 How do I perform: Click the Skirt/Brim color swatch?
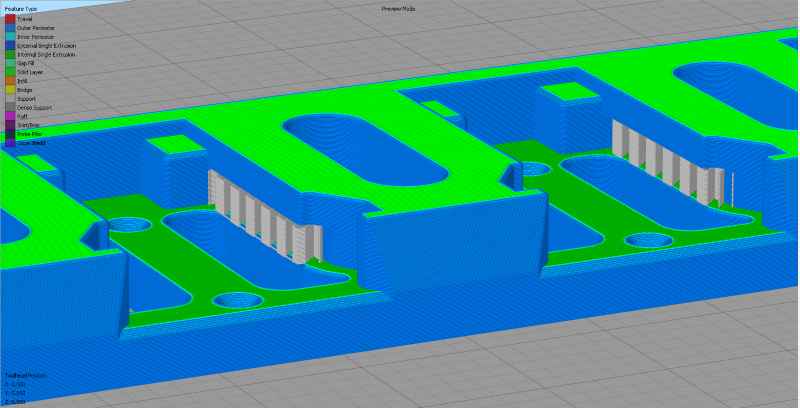(10, 125)
